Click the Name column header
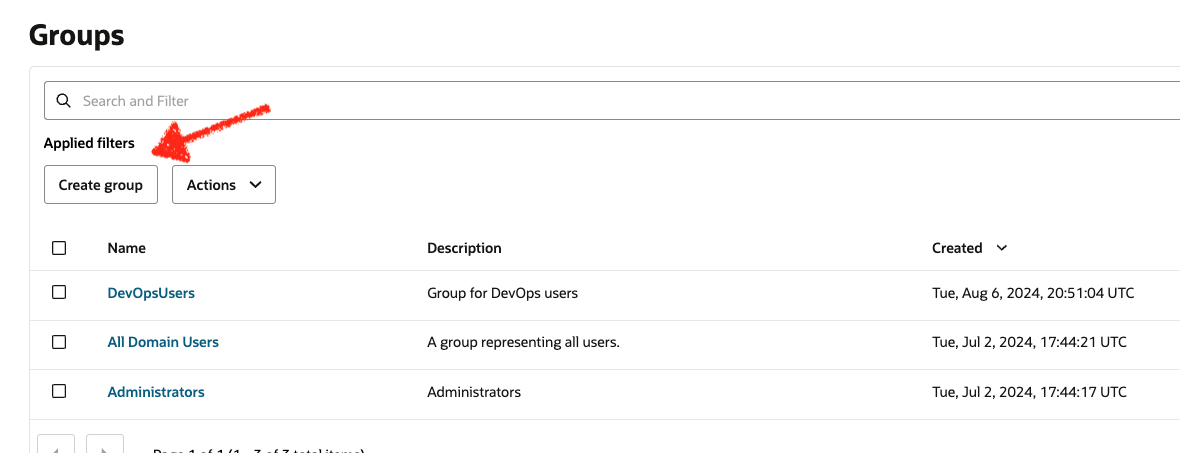 pyautogui.click(x=126, y=248)
